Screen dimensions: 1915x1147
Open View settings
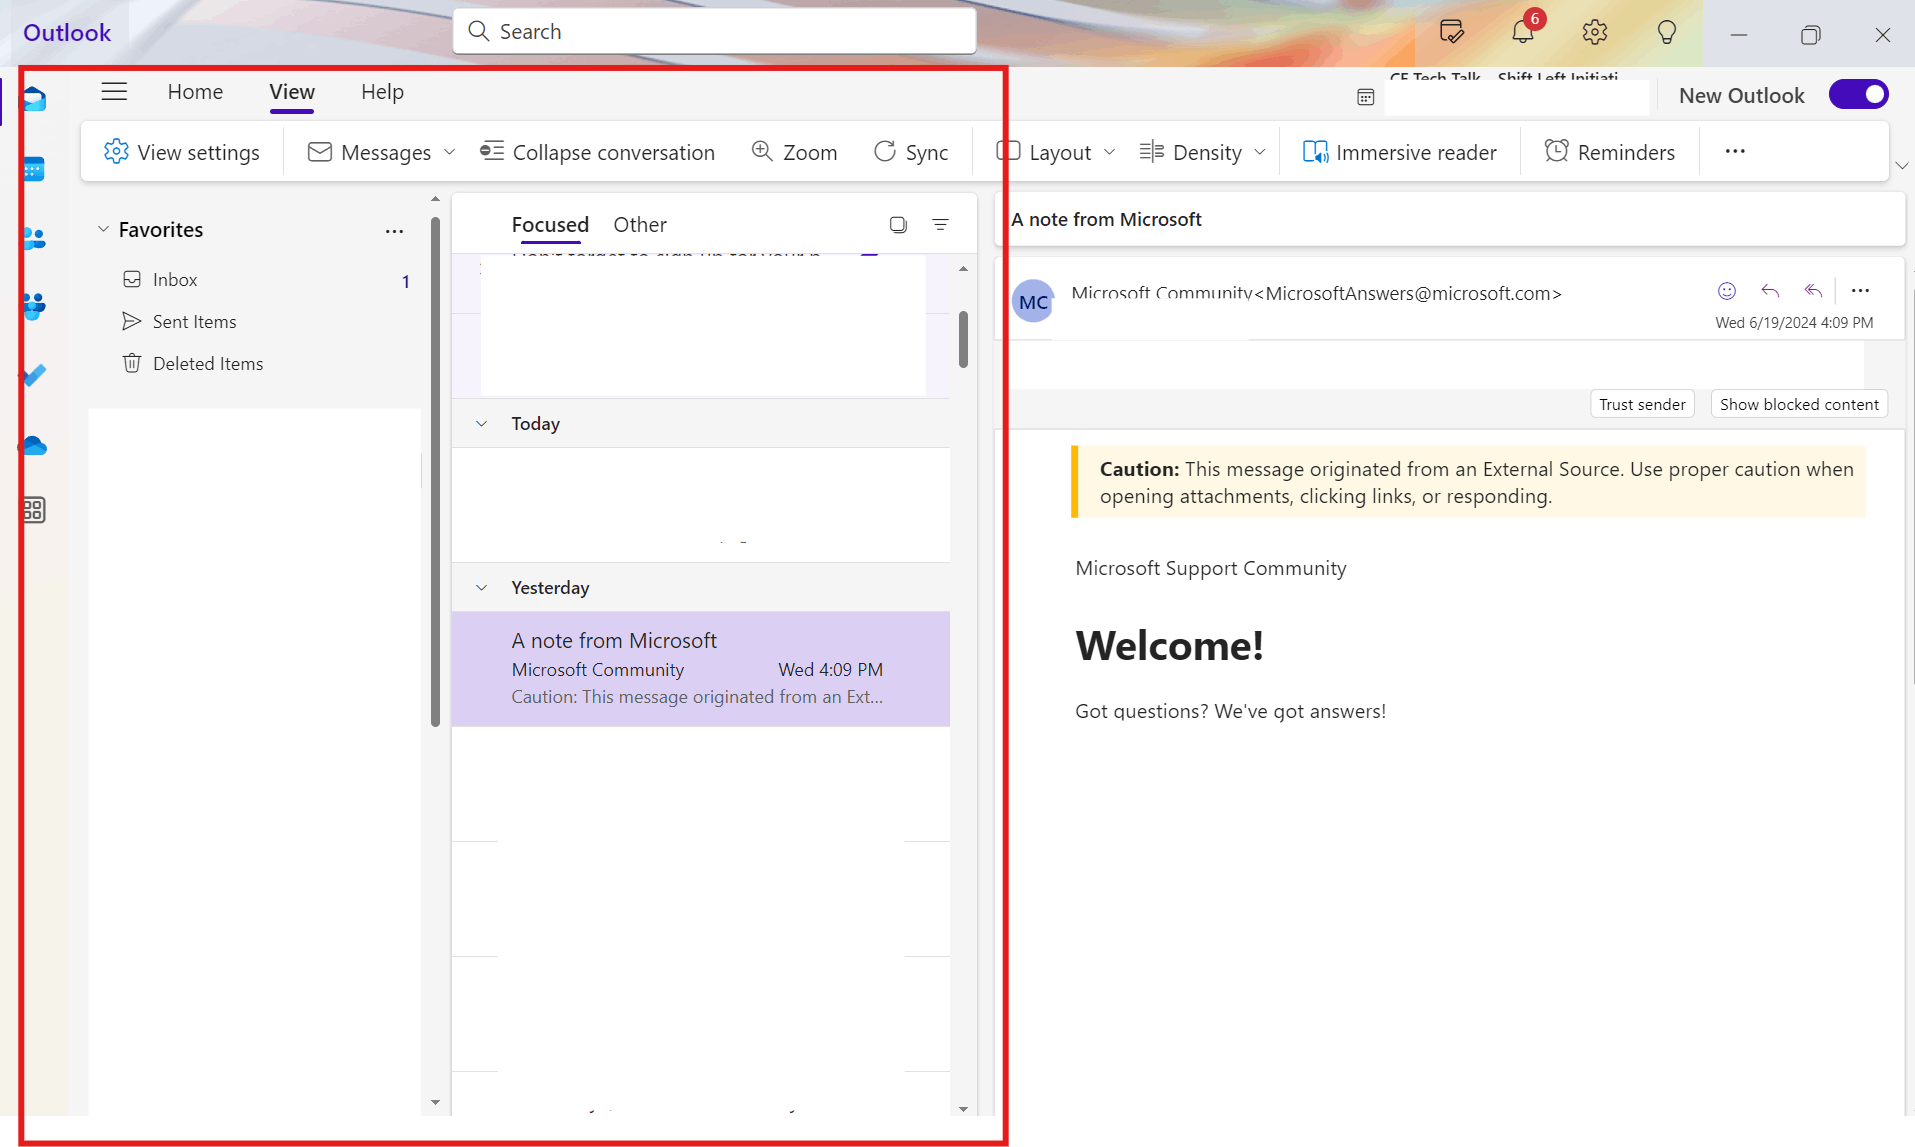(x=181, y=152)
